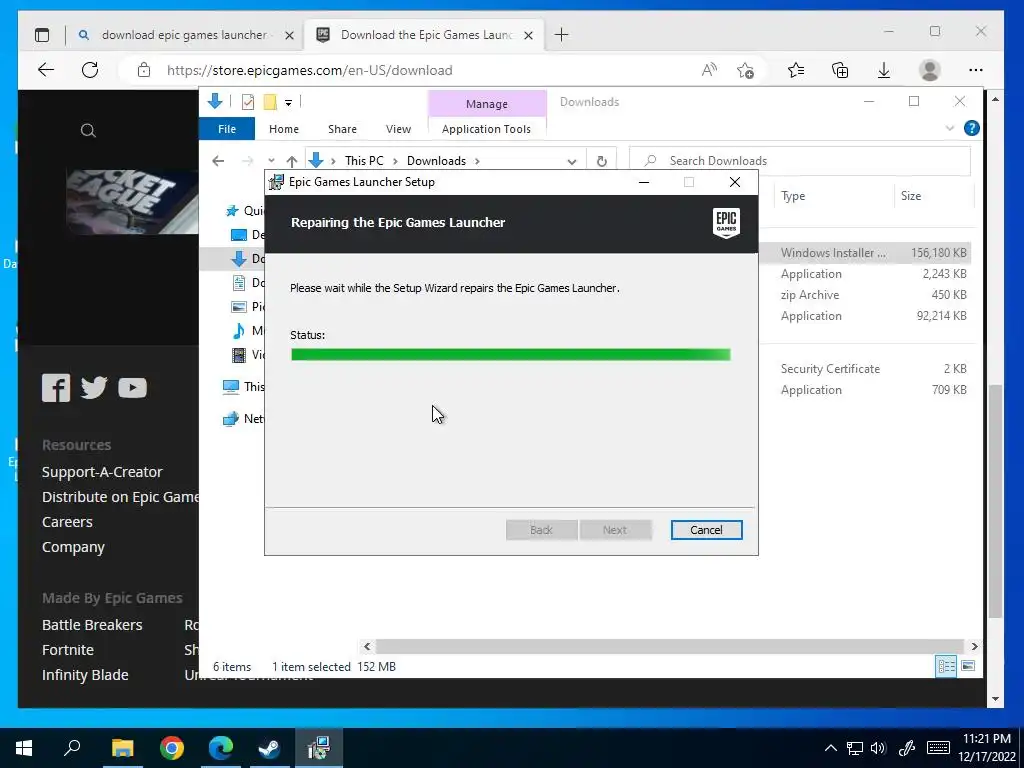Refresh the Epic Games store page
The width and height of the screenshot is (1024, 768).
click(x=90, y=70)
